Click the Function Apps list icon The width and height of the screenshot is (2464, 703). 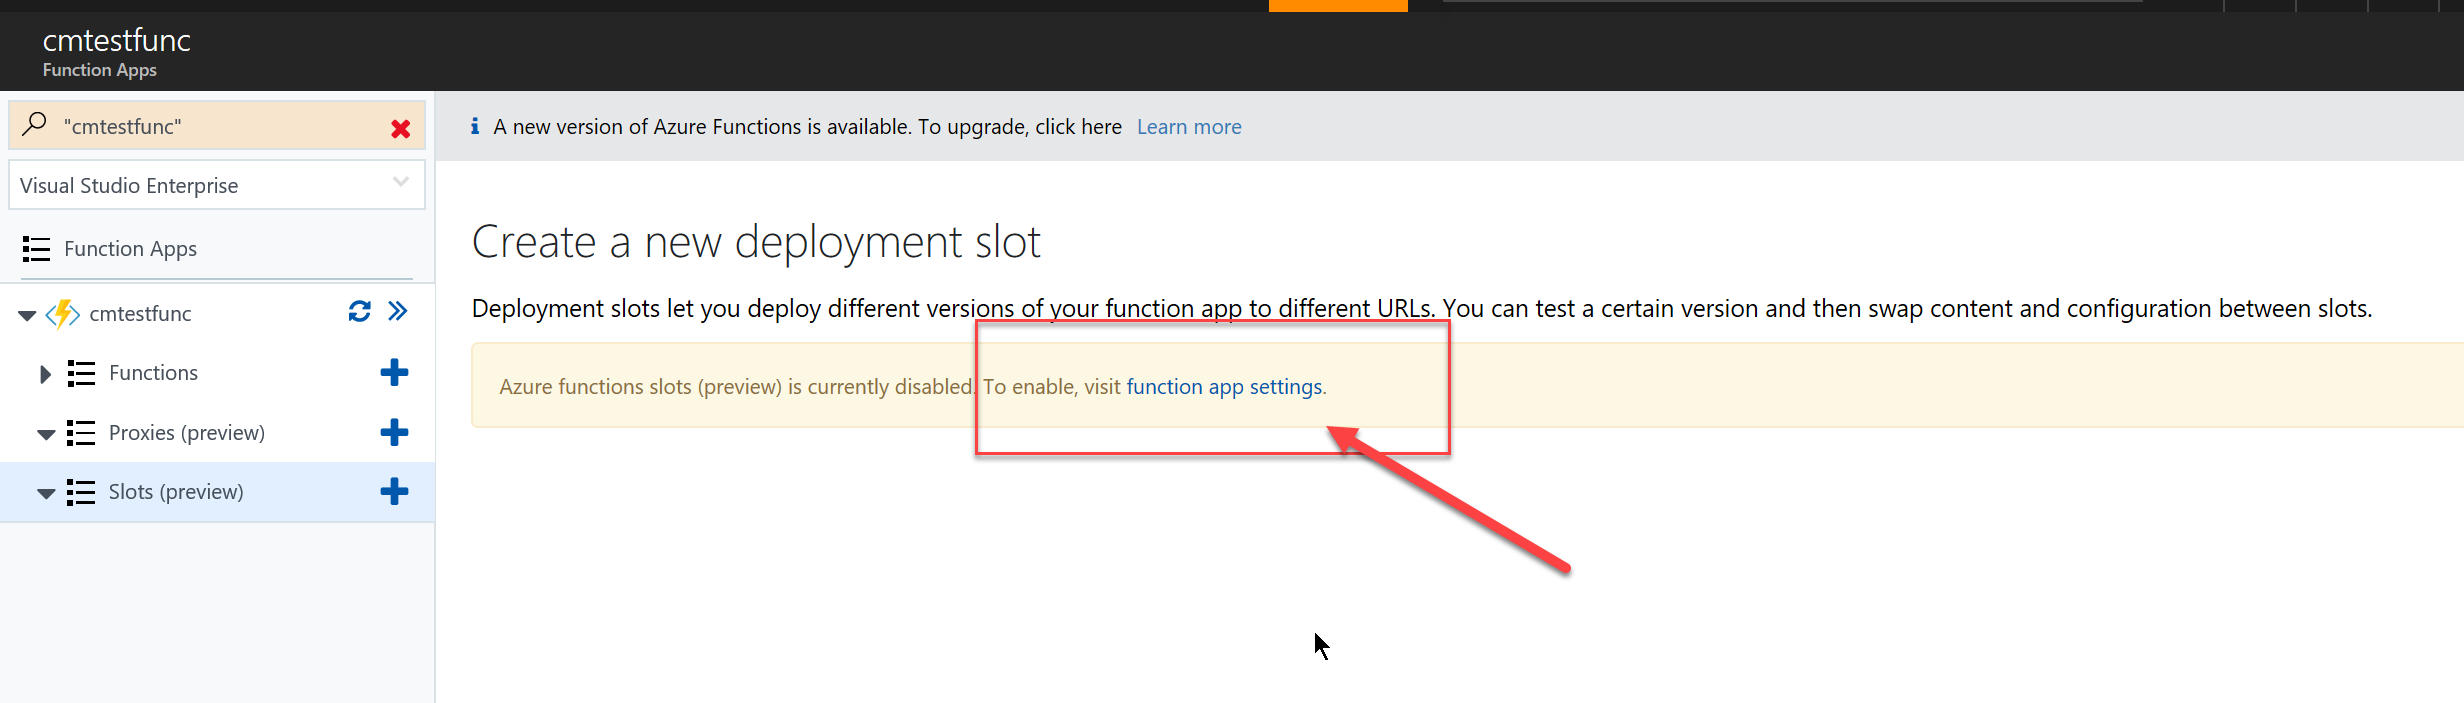(36, 248)
